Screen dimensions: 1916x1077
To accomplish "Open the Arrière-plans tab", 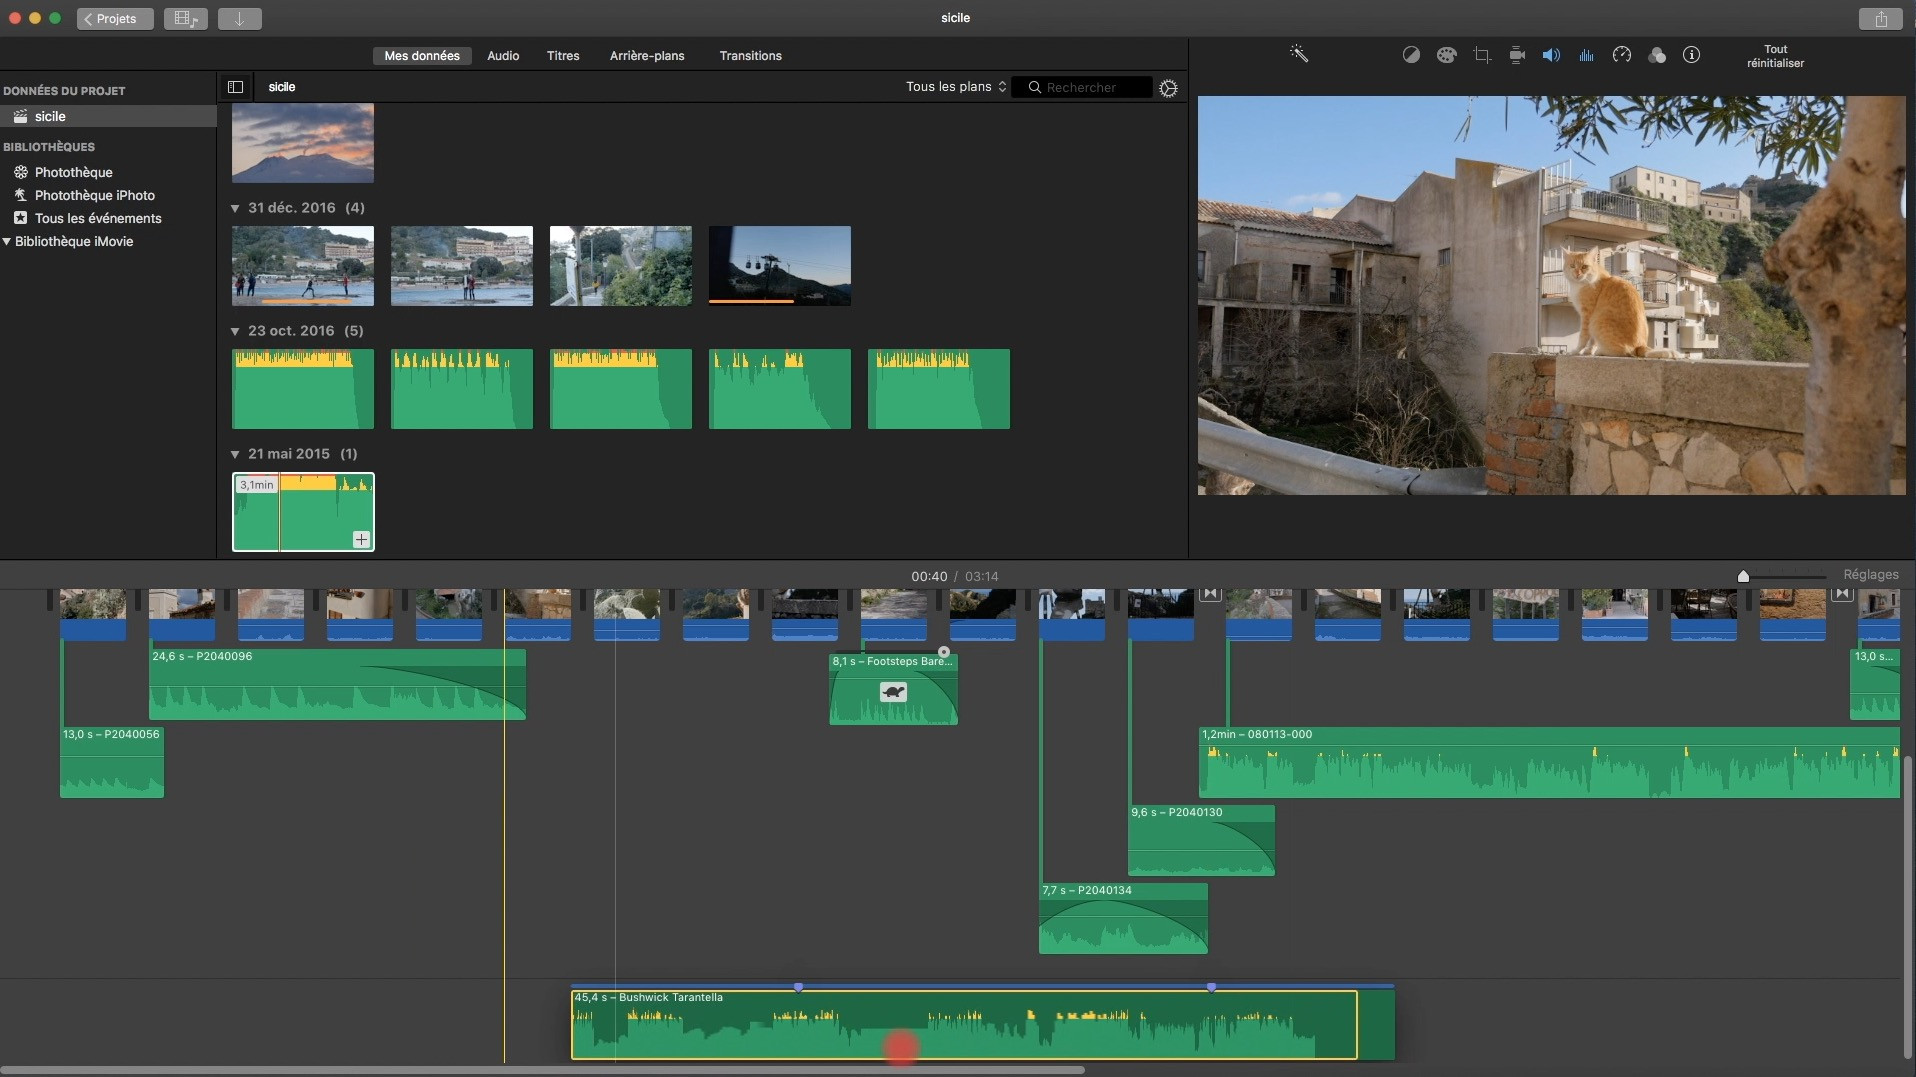I will [647, 56].
